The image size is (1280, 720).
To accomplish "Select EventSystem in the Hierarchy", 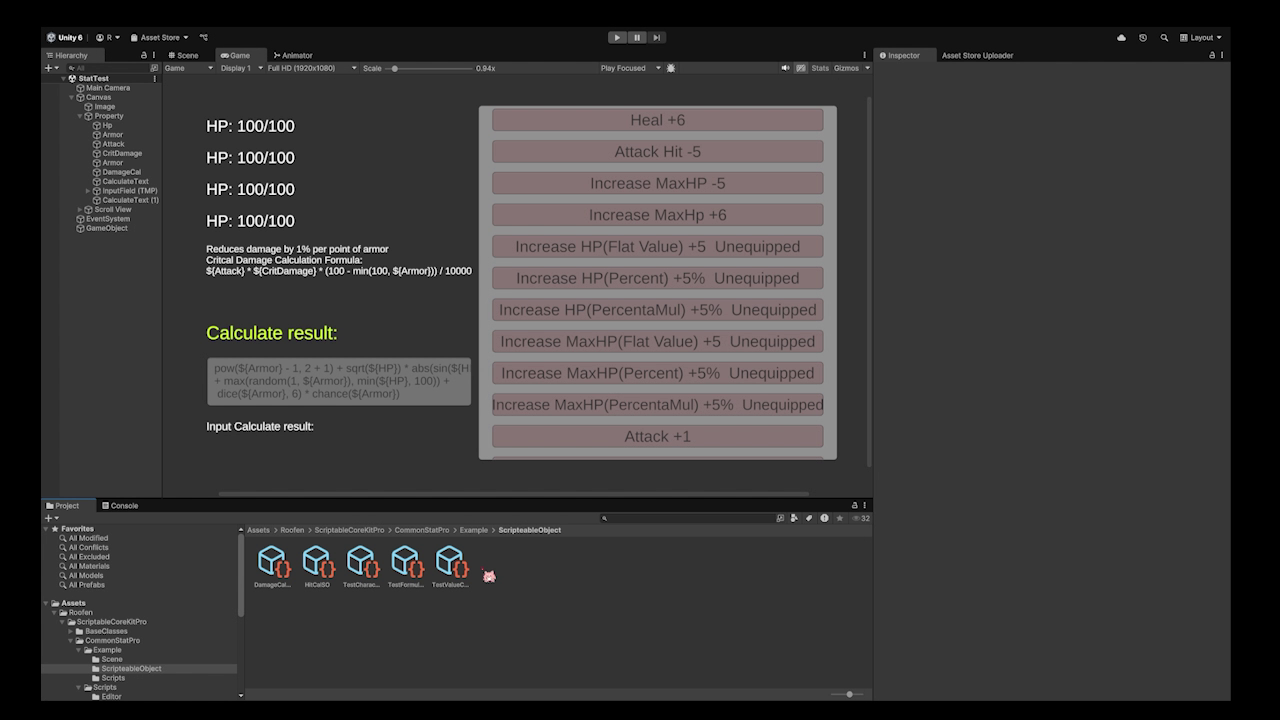I will [107, 218].
